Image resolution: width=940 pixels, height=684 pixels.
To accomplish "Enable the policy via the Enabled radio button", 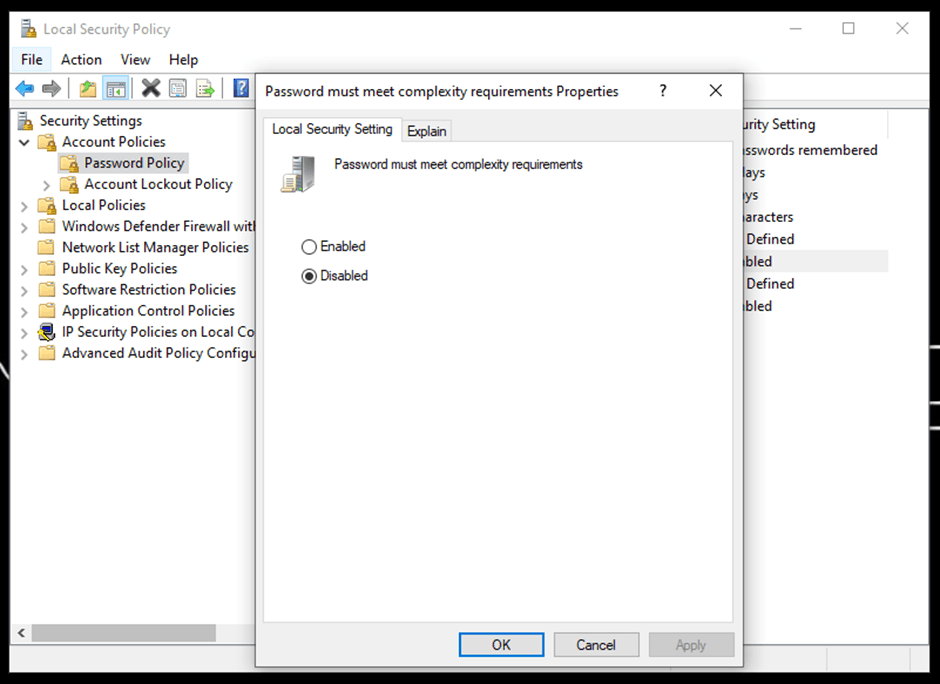I will tap(310, 246).
